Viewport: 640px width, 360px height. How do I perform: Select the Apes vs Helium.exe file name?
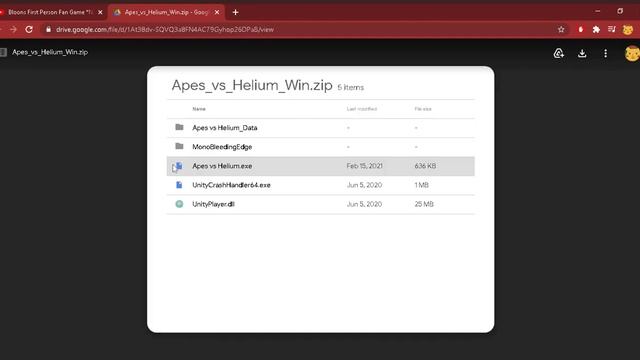(222, 166)
